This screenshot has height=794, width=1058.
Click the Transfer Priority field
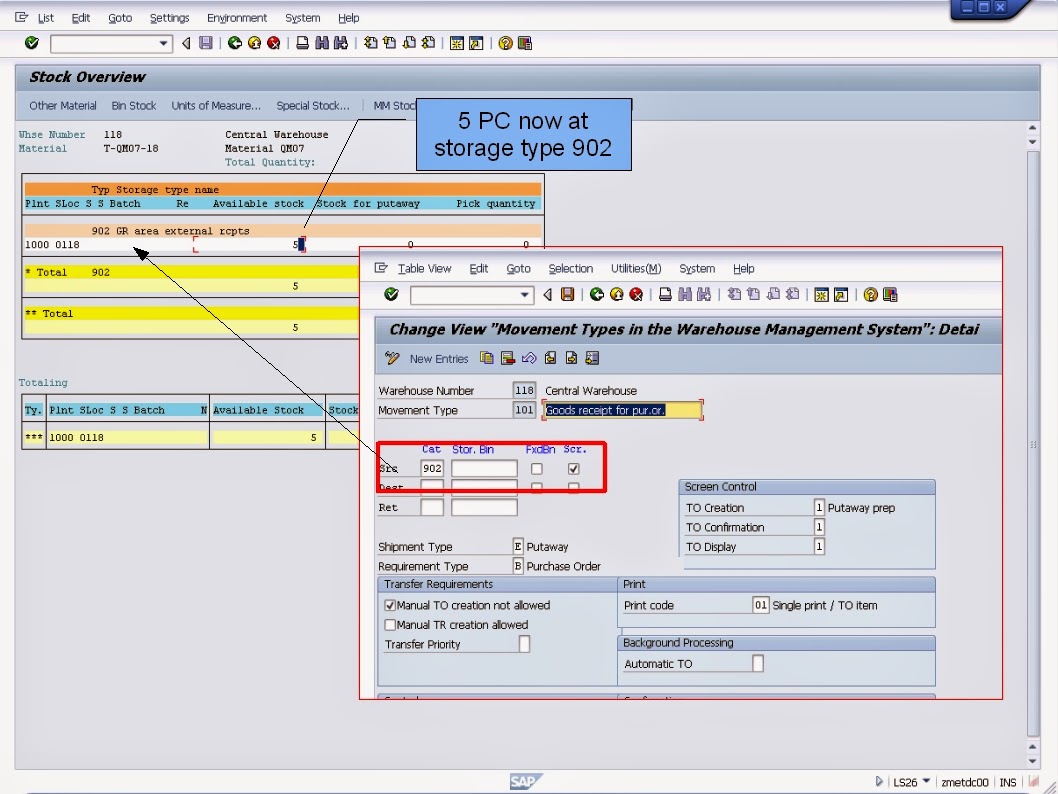pyautogui.click(x=524, y=644)
